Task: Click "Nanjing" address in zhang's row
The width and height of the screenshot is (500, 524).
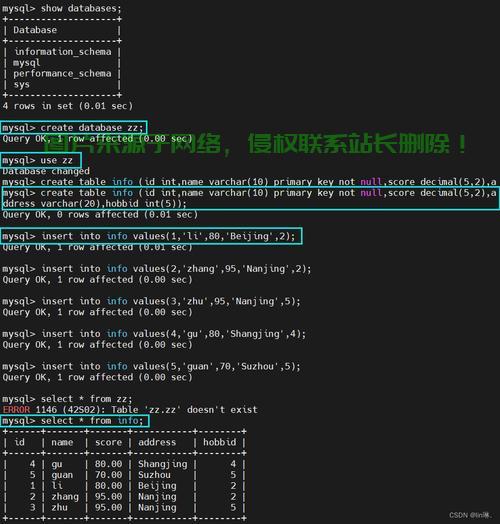Action: 157,497
